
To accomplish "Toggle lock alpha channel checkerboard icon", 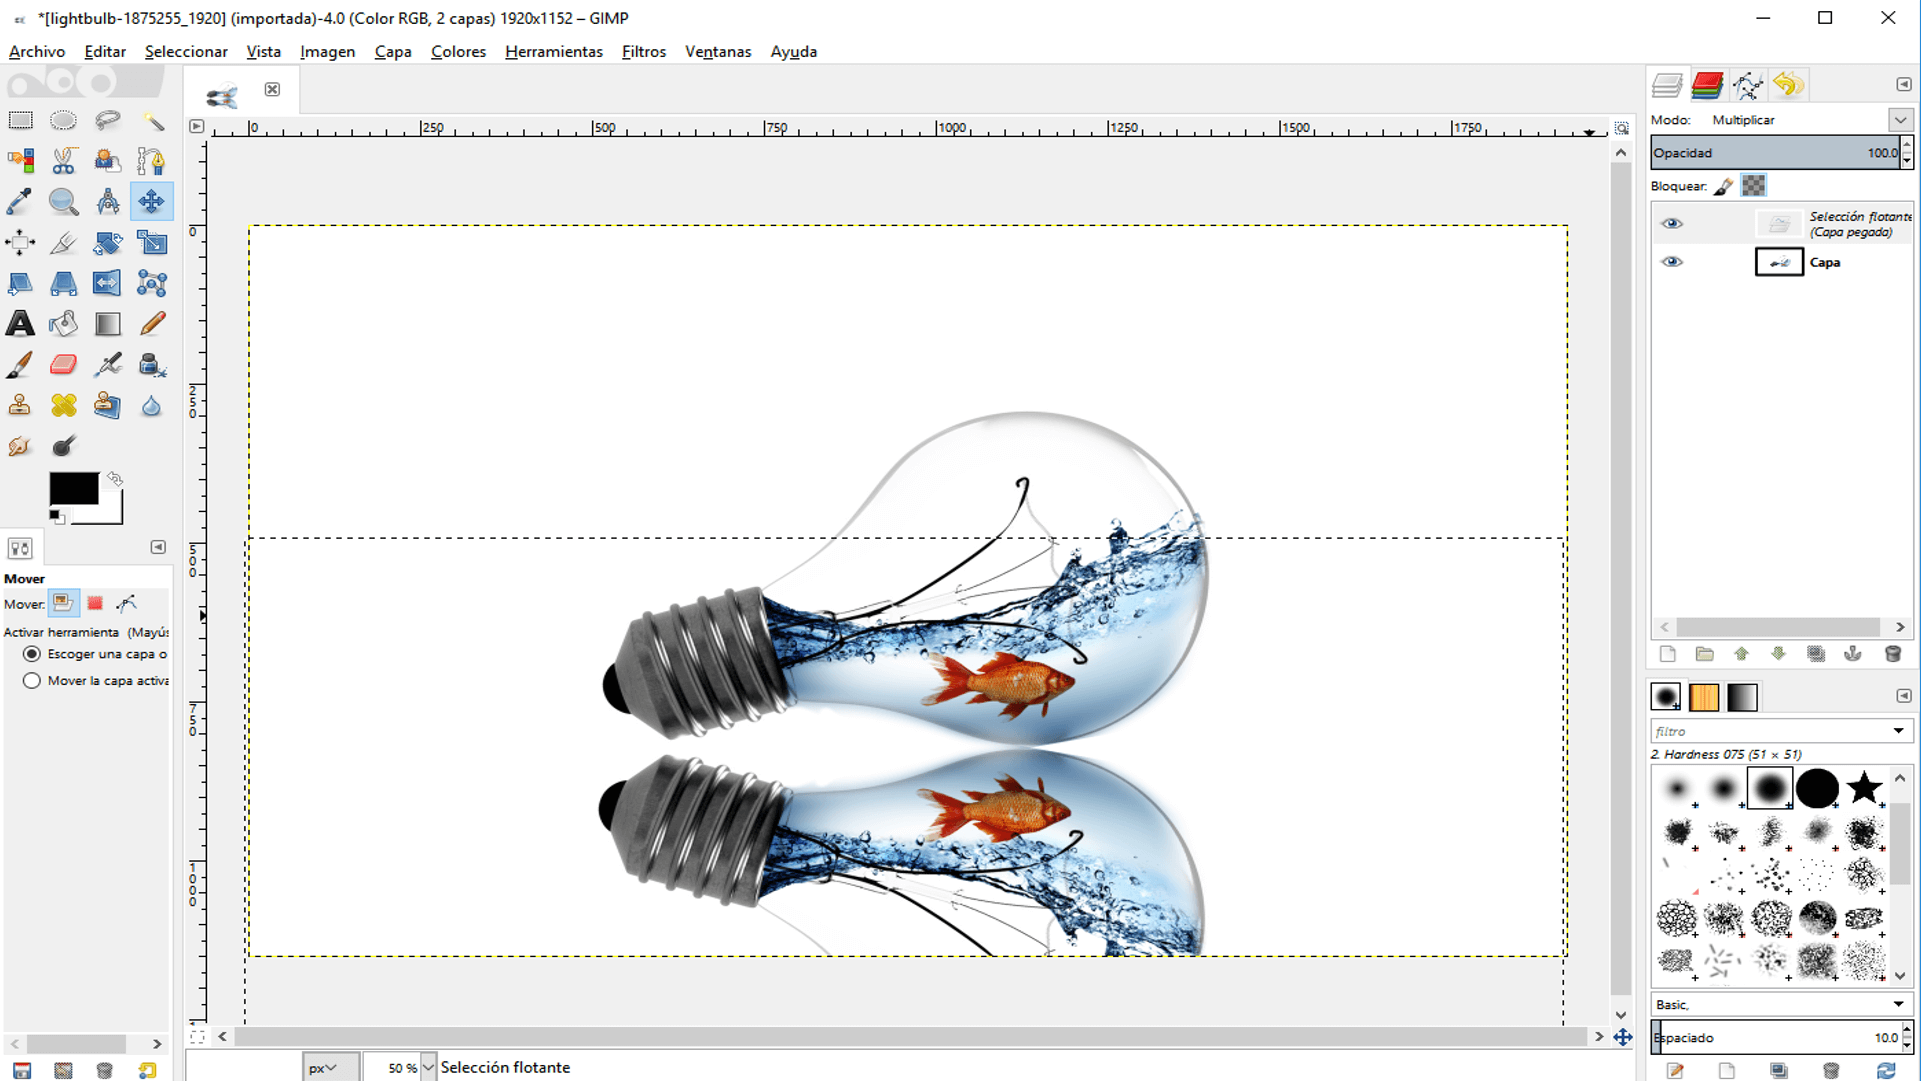I will [1754, 186].
